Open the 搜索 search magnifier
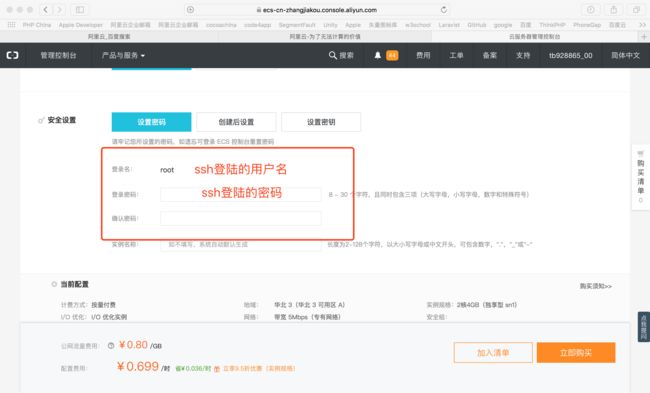The image size is (650, 393). (341, 55)
